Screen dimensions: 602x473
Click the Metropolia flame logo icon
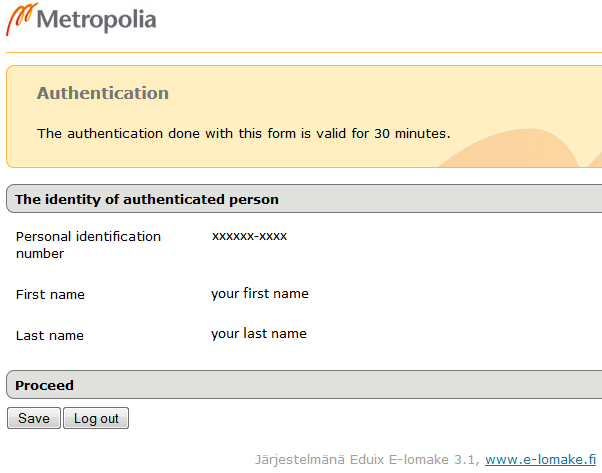(22, 19)
